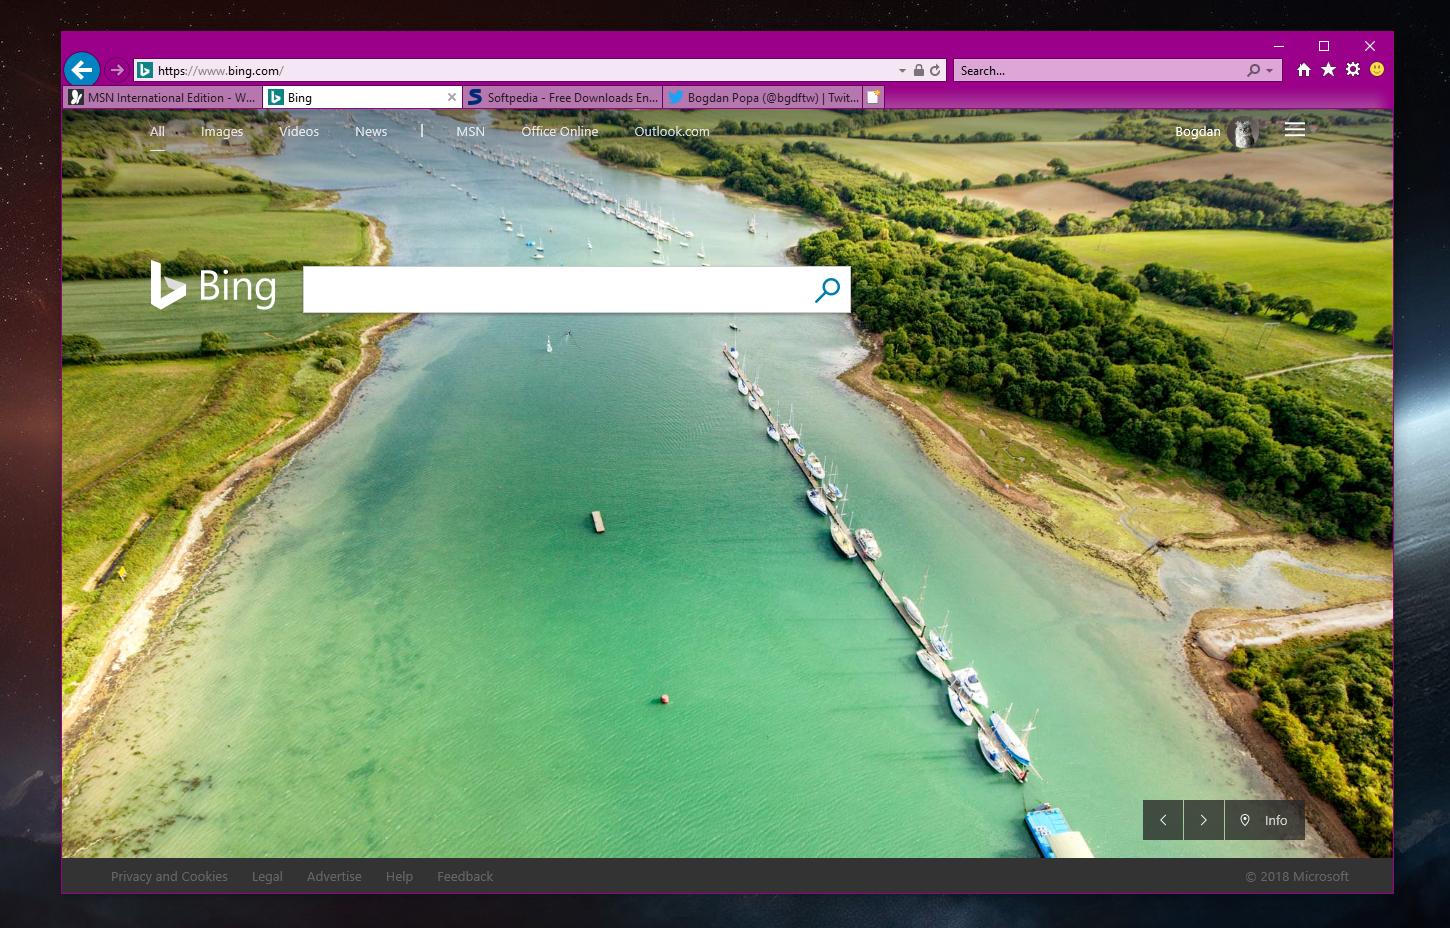Image resolution: width=1450 pixels, height=928 pixels.
Task: Close the Internet Explorer window
Action: coord(1370,46)
